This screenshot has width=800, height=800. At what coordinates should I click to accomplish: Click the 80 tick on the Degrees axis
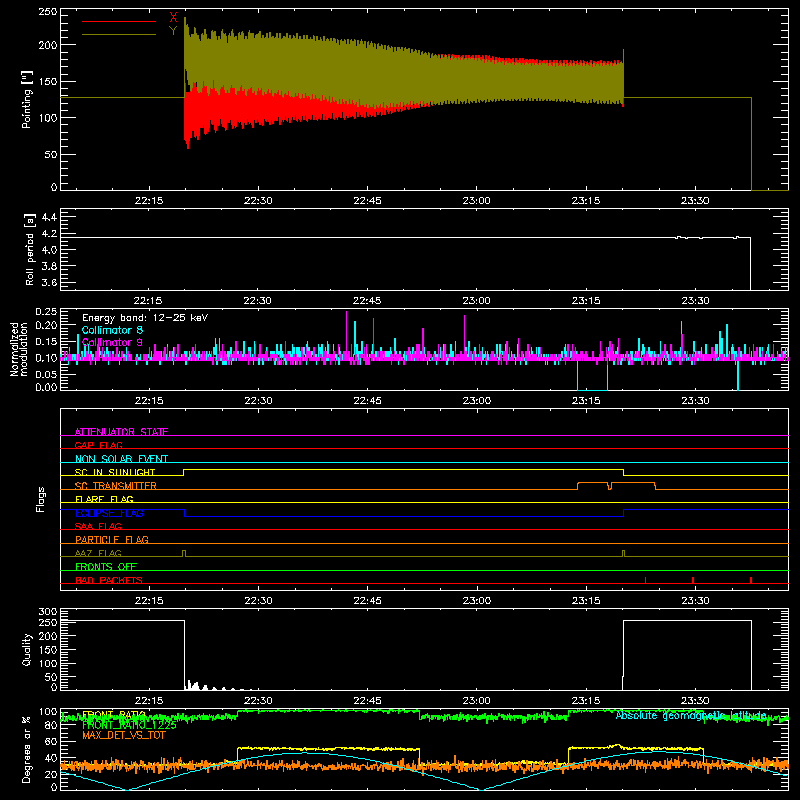(51, 725)
